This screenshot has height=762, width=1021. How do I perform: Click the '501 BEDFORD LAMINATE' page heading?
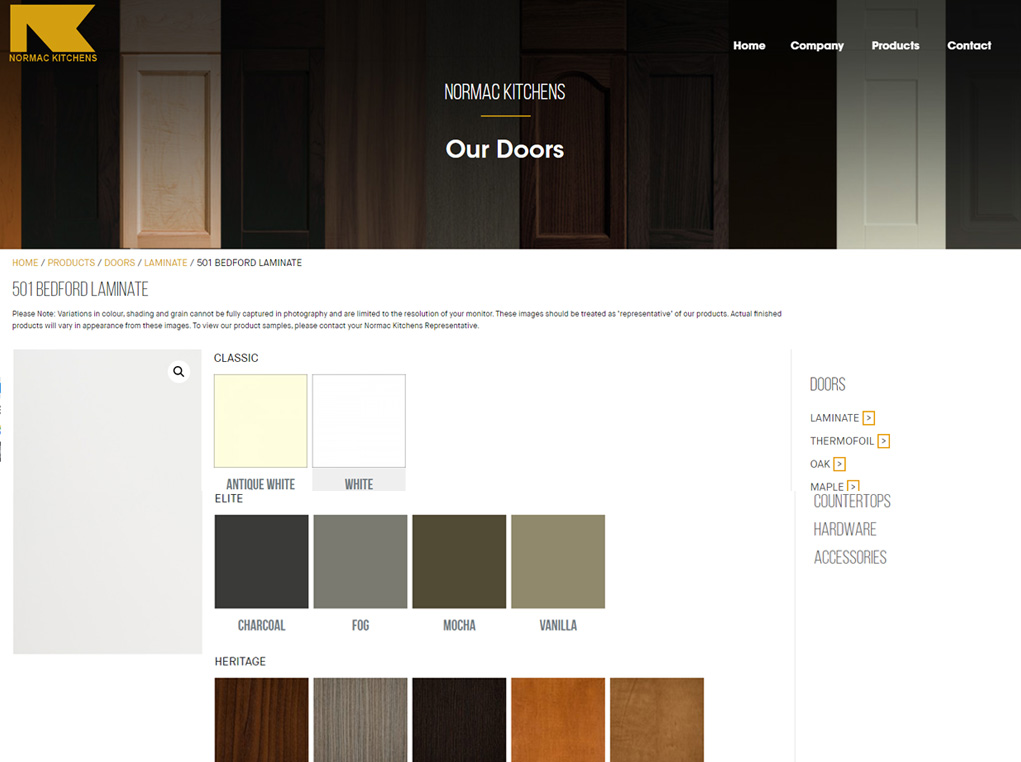[x=80, y=289]
